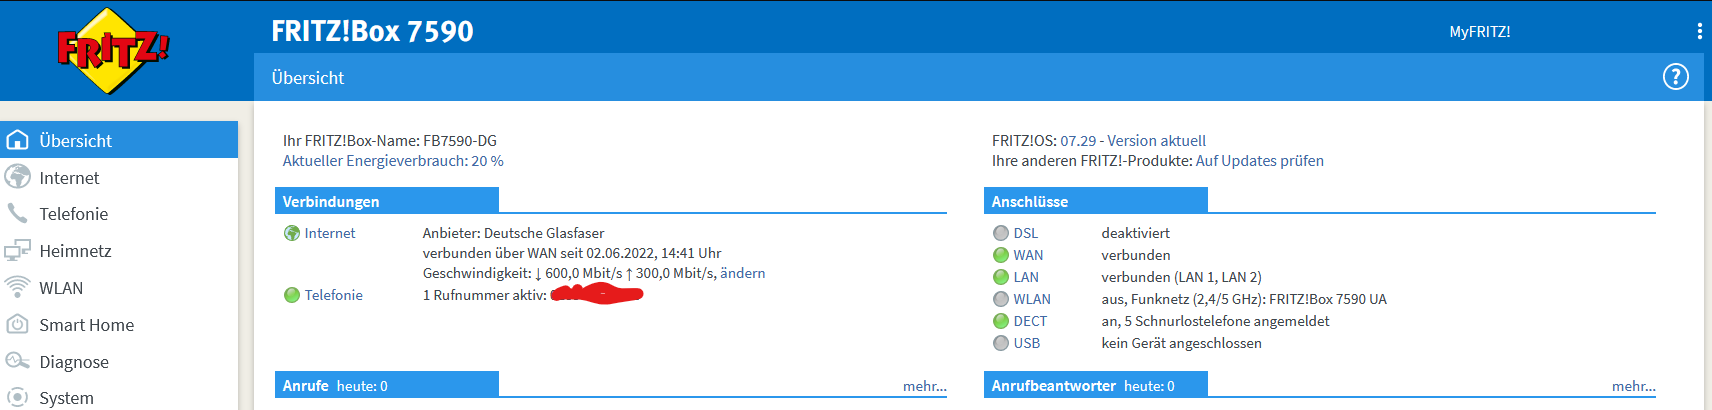Click the ändern link next to speed
This screenshot has width=1712, height=410.
pyautogui.click(x=743, y=273)
